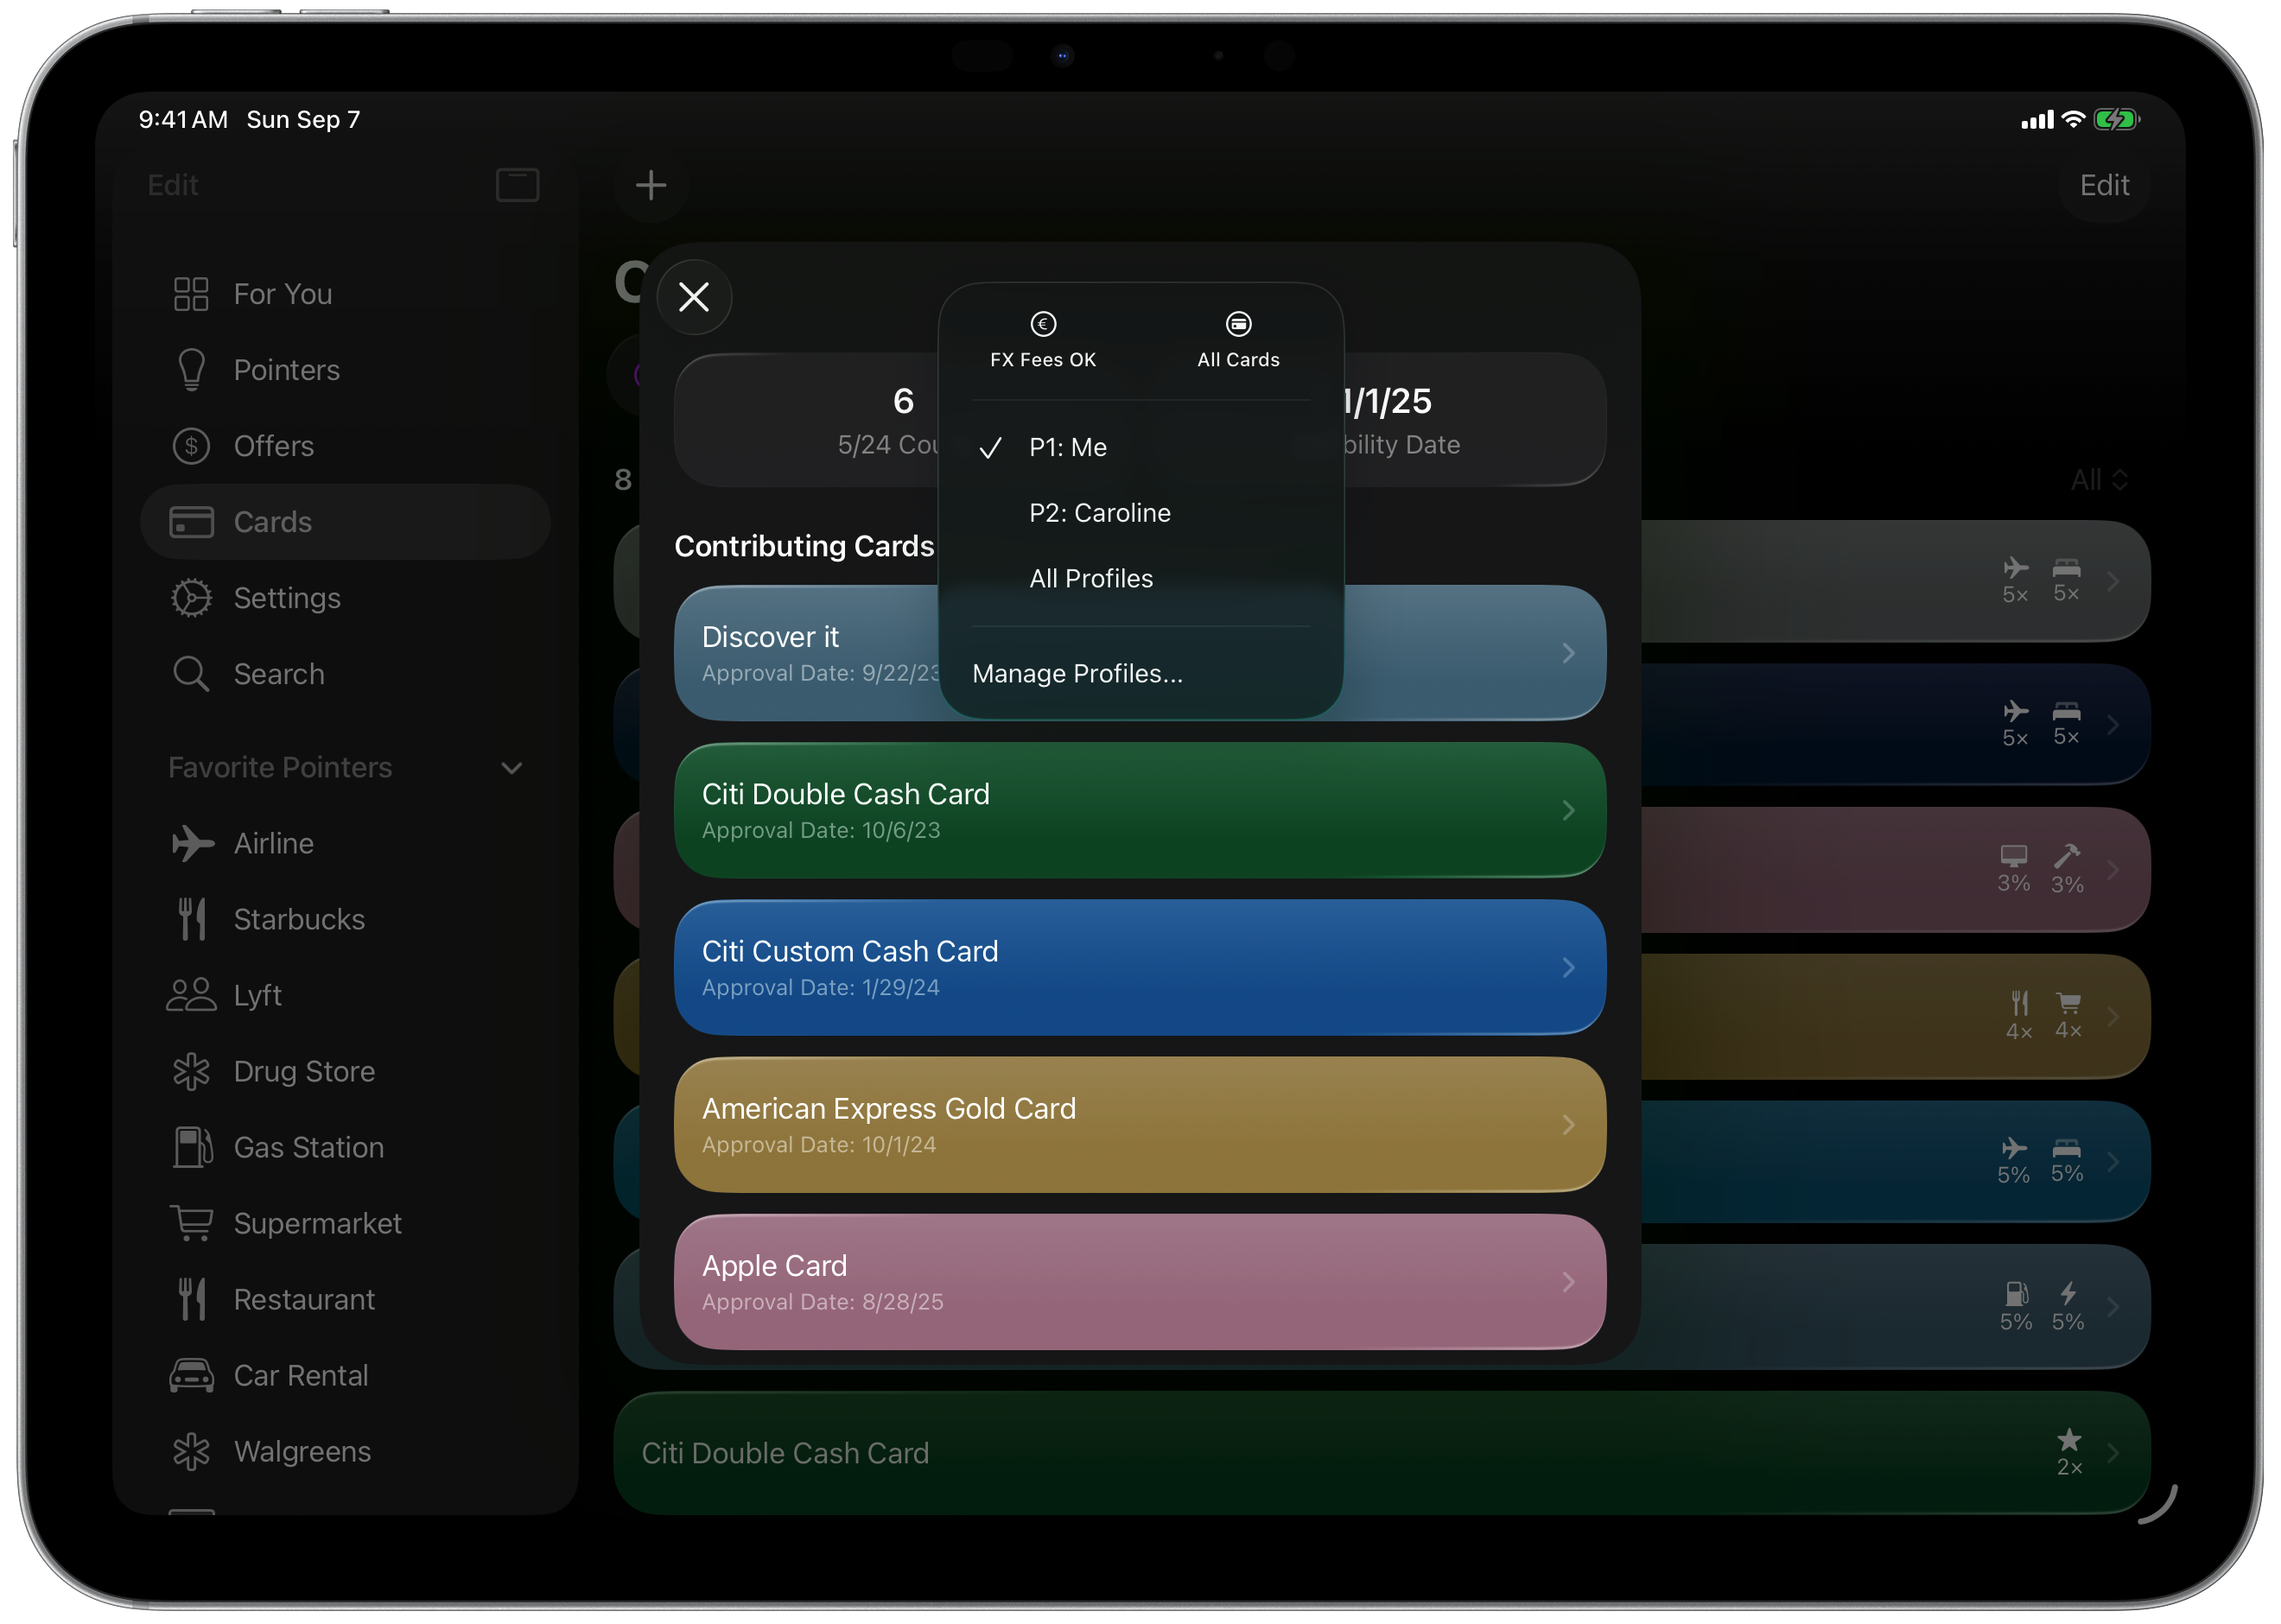
Task: Close the 5/24 sheet with X
Action: pos(694,297)
